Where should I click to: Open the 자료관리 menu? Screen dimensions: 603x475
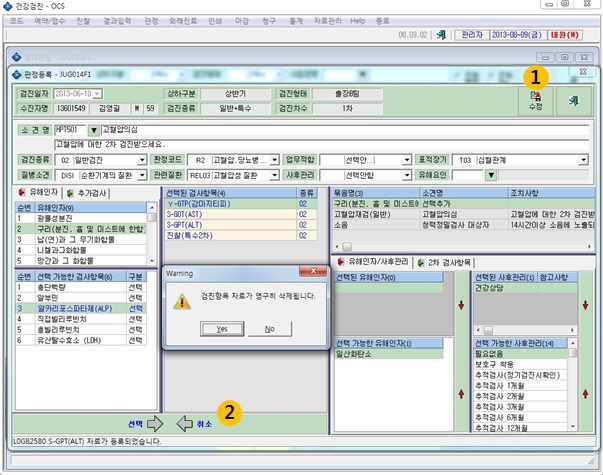(x=327, y=21)
